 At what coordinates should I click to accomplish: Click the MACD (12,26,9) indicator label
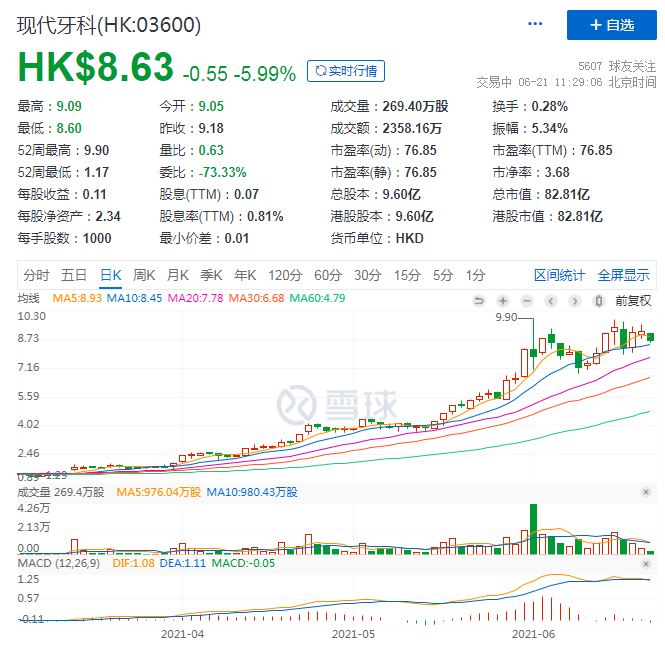(x=59, y=563)
